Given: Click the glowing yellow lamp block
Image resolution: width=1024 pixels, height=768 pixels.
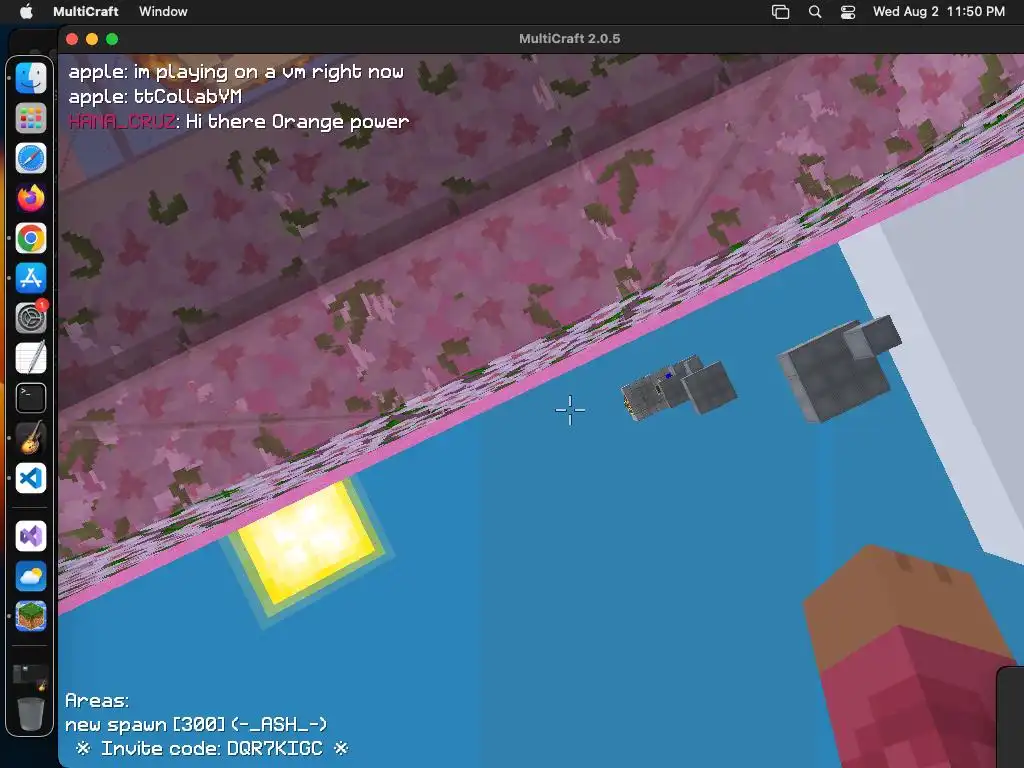Looking at the screenshot, I should point(306,545).
